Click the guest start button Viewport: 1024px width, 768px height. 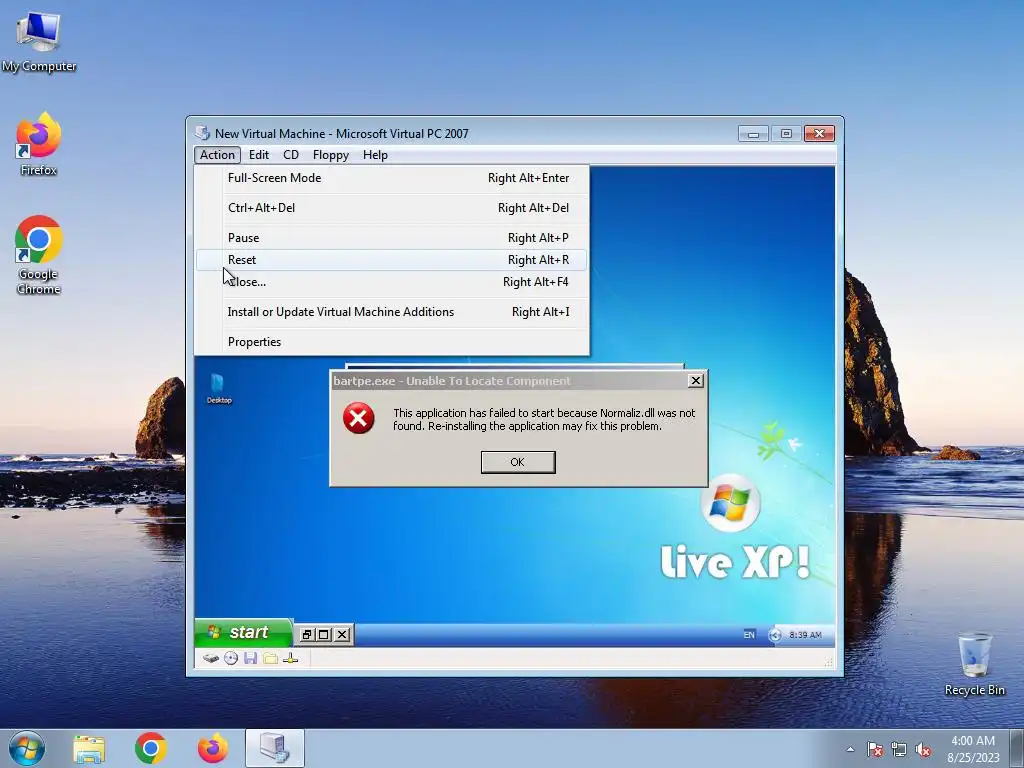click(243, 632)
